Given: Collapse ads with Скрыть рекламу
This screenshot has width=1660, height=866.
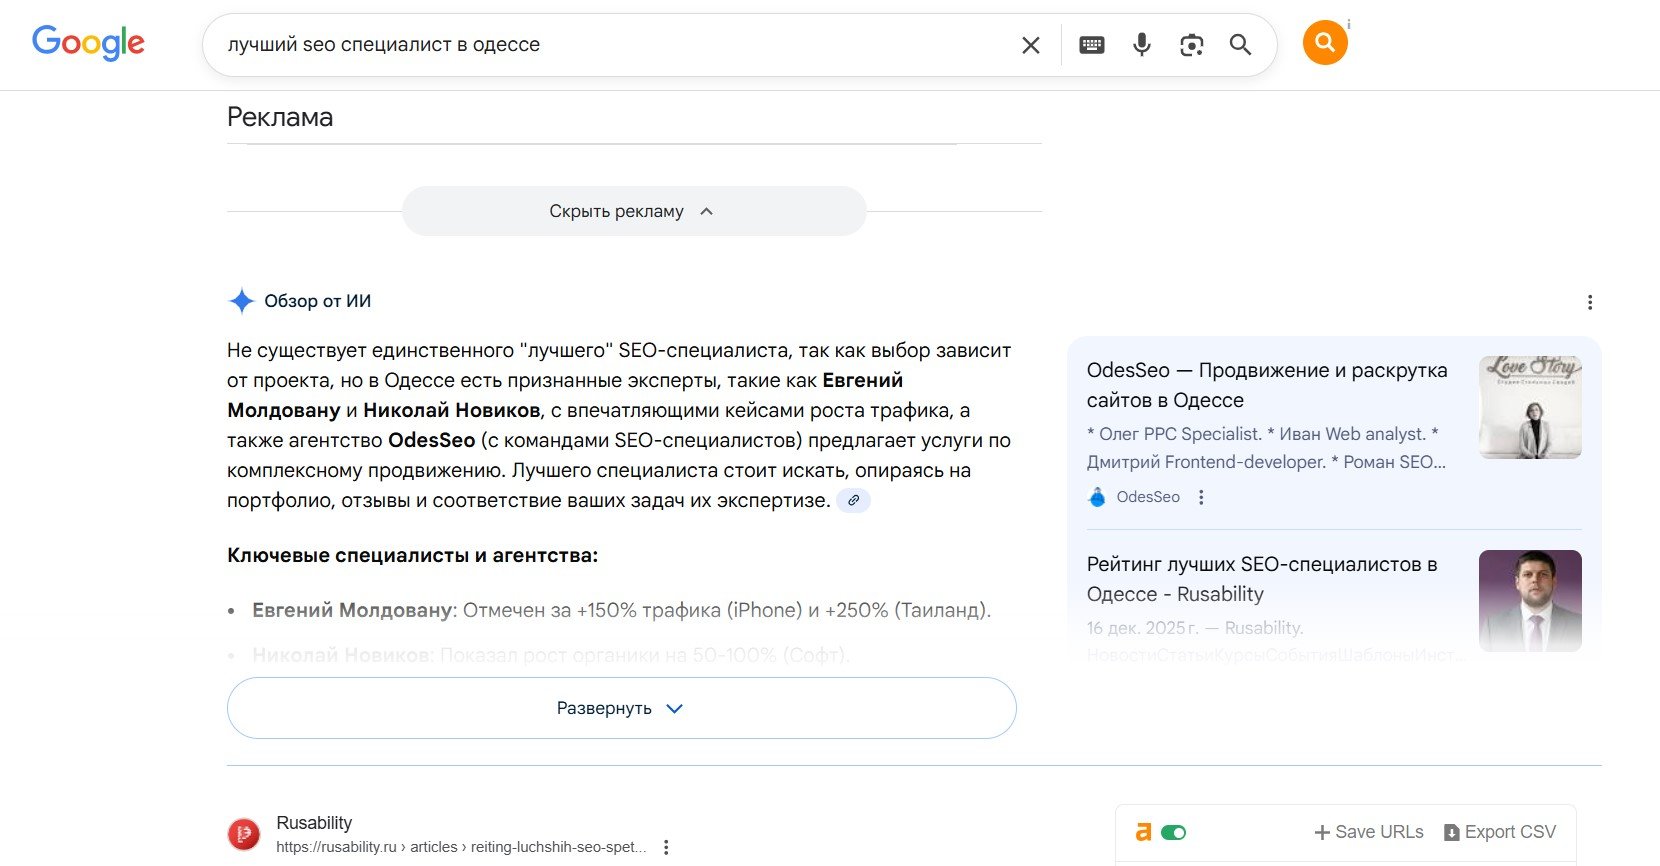Looking at the screenshot, I should click(x=633, y=211).
